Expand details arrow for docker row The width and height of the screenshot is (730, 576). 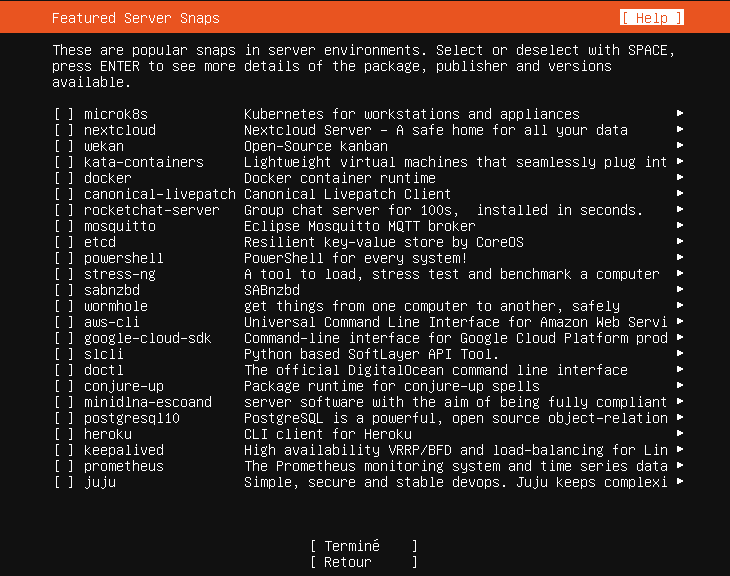(680, 177)
